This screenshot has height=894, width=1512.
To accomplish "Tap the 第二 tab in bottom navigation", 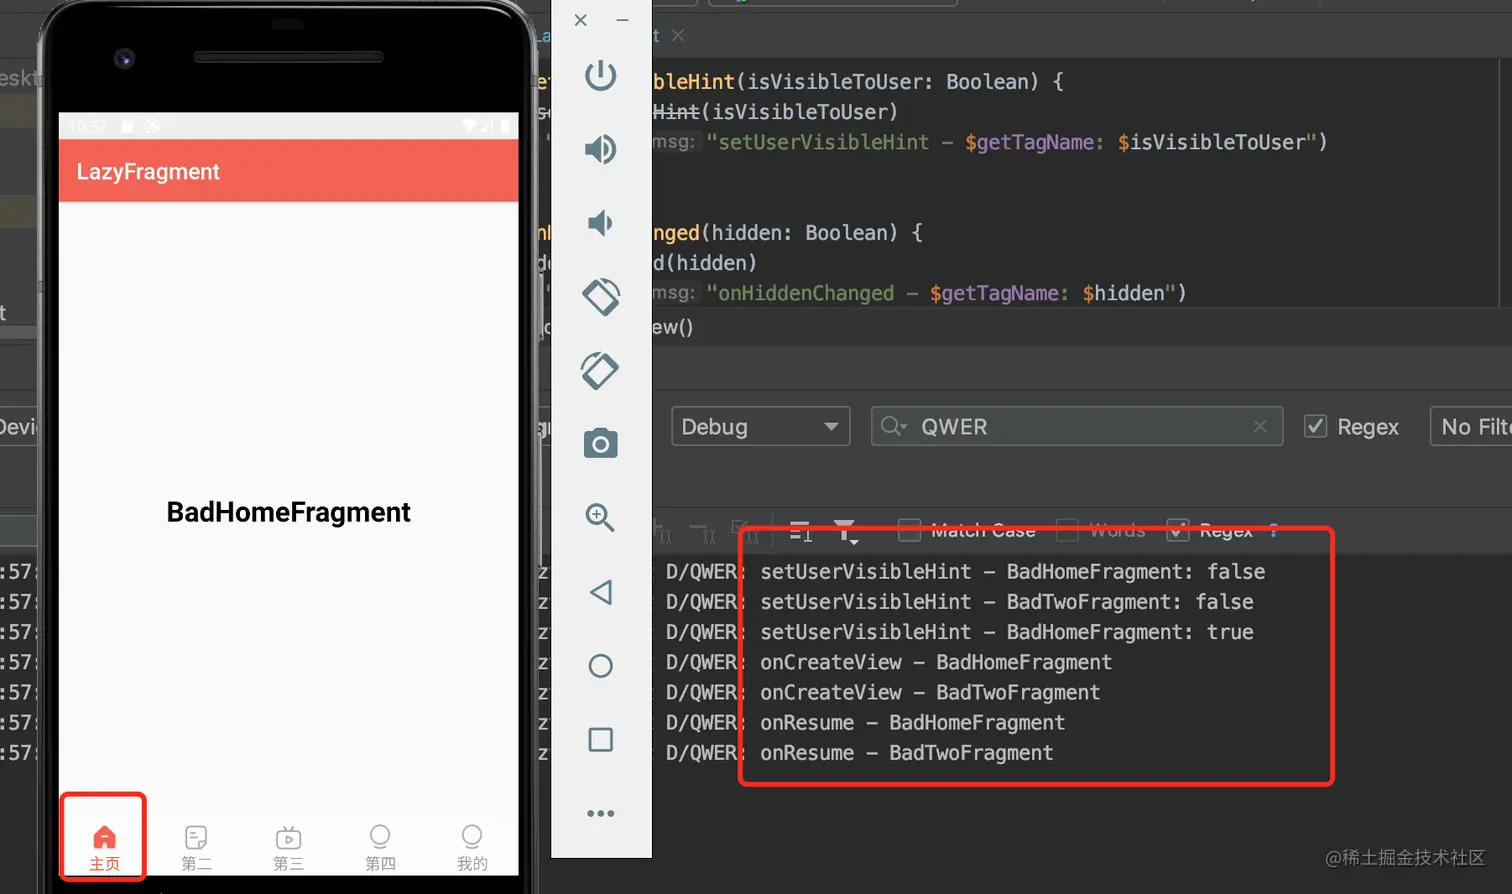I will click(196, 848).
